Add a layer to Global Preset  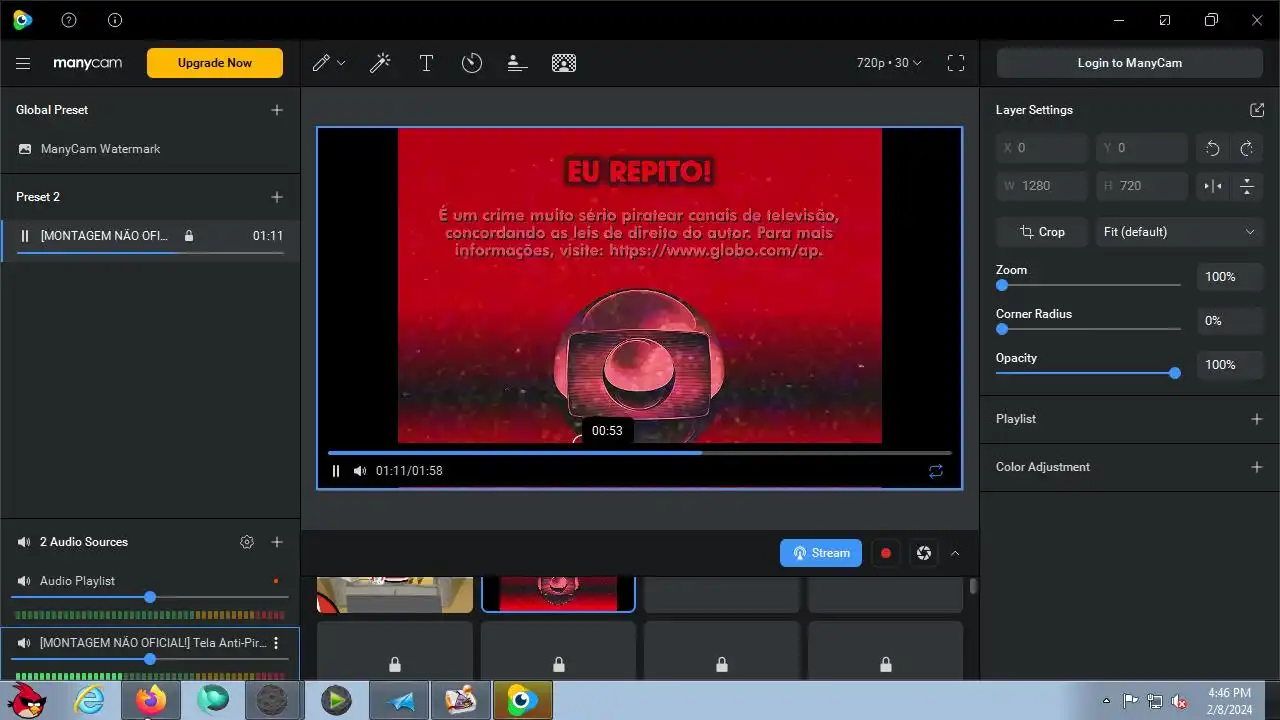277,110
